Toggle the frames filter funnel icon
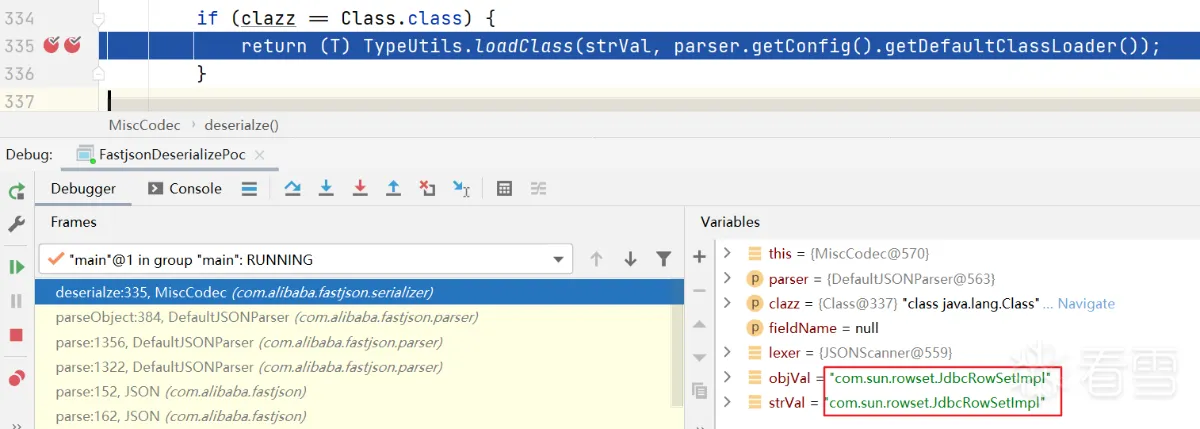Image resolution: width=1200 pixels, height=429 pixels. (663, 259)
